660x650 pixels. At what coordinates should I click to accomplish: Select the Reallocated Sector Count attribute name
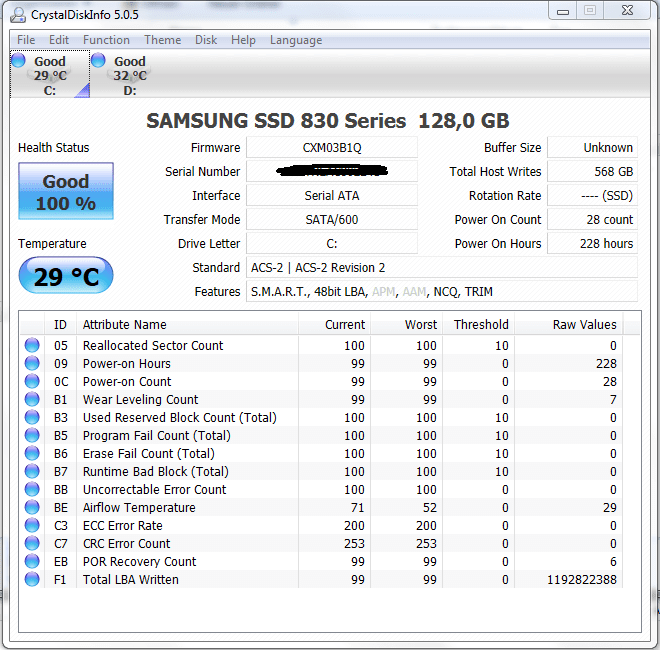(x=153, y=345)
